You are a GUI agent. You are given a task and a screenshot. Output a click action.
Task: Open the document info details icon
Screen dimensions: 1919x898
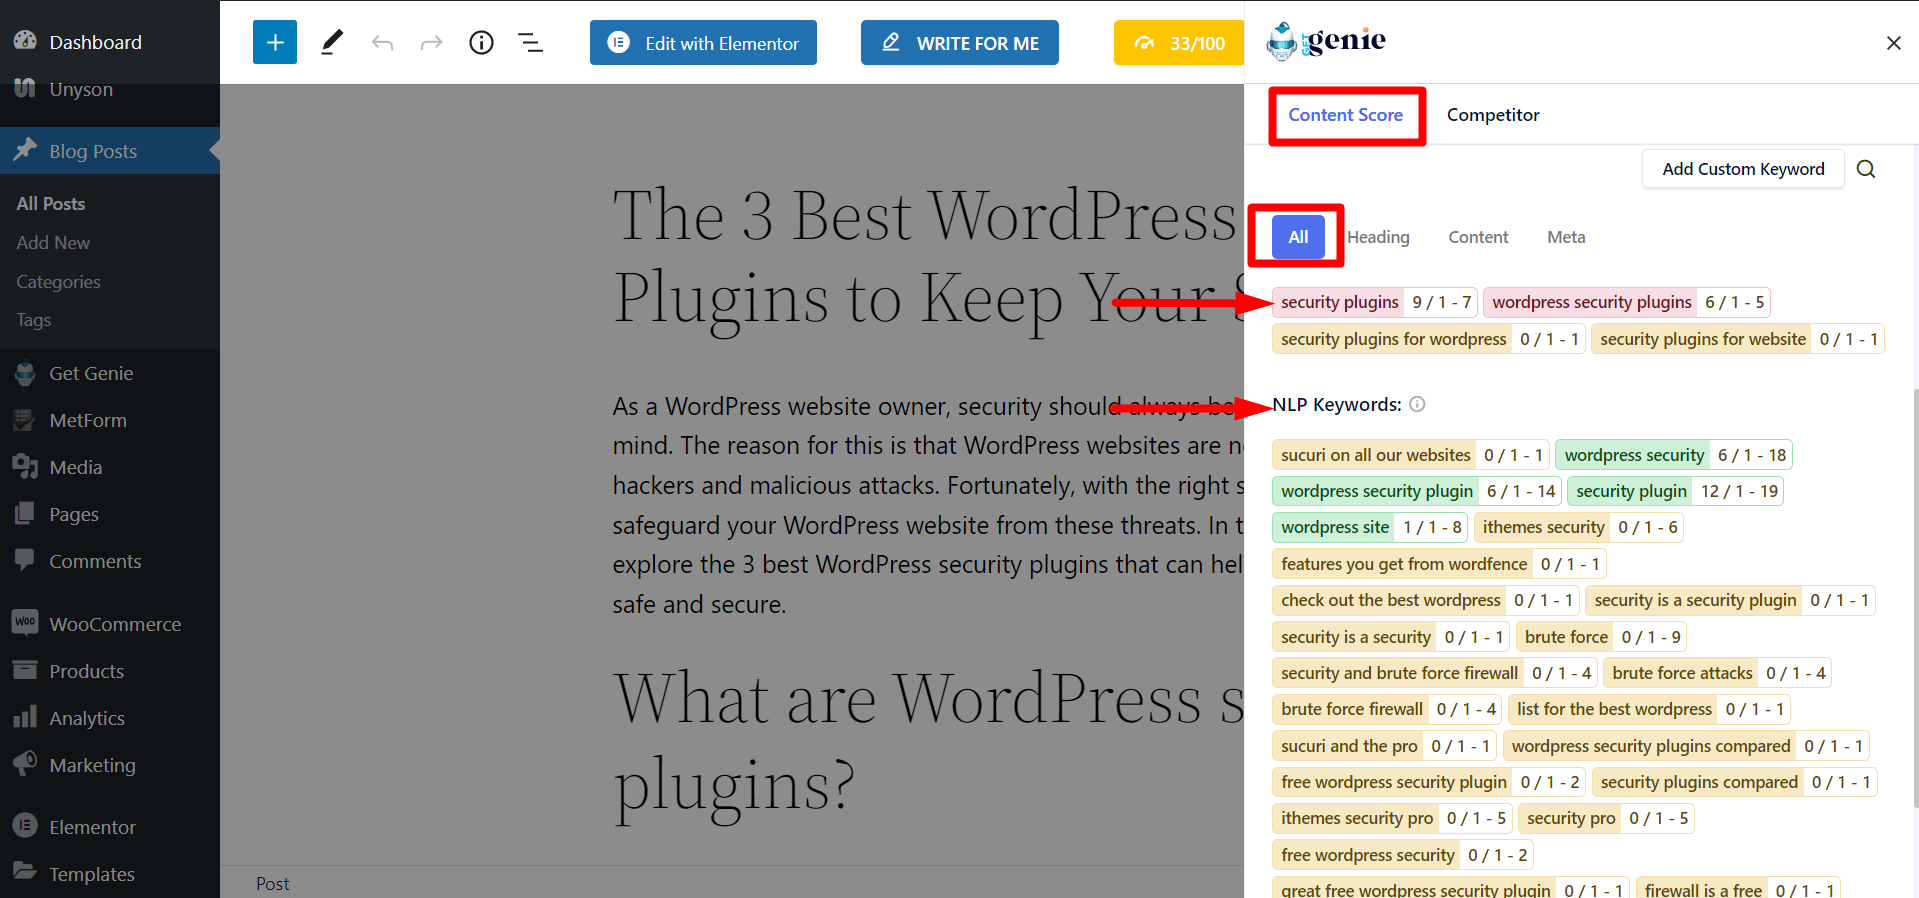[x=481, y=42]
